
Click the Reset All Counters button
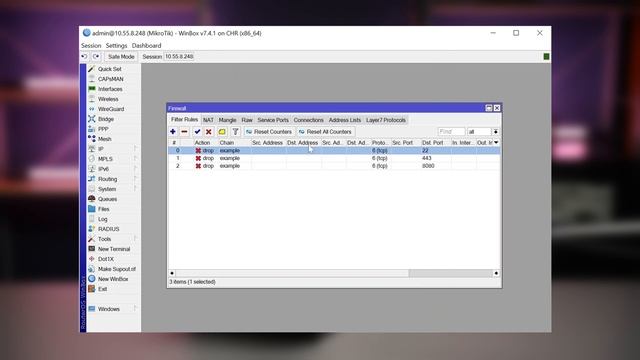[325, 132]
